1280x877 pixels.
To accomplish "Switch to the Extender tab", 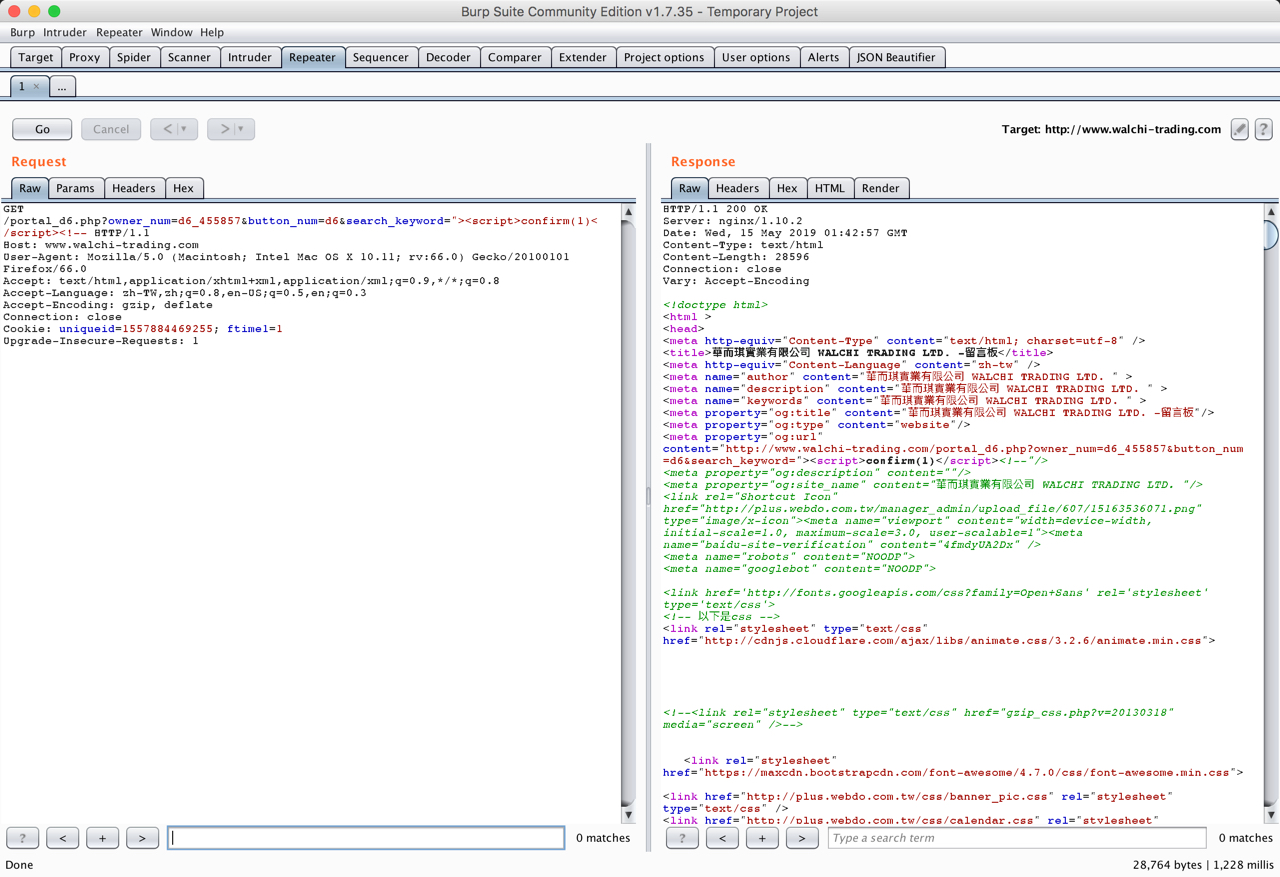I will (x=583, y=57).
